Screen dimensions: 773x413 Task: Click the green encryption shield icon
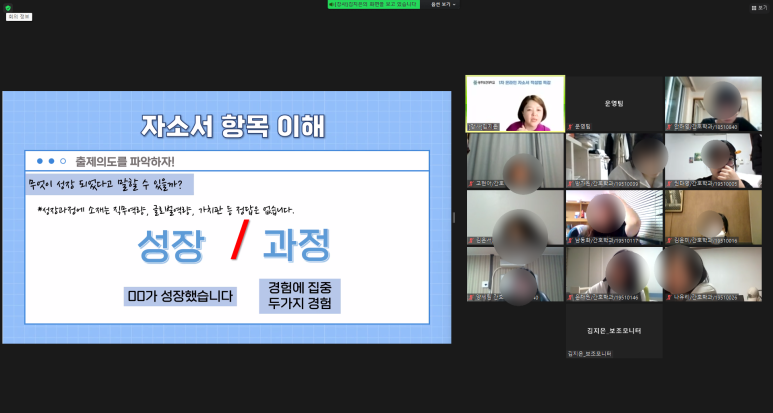tap(8, 7)
